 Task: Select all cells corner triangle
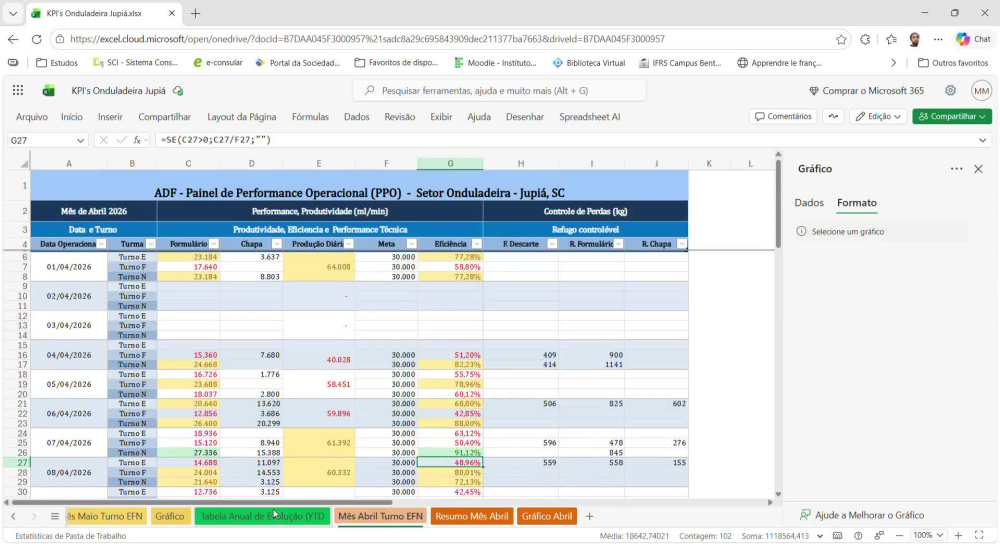pos(24,164)
